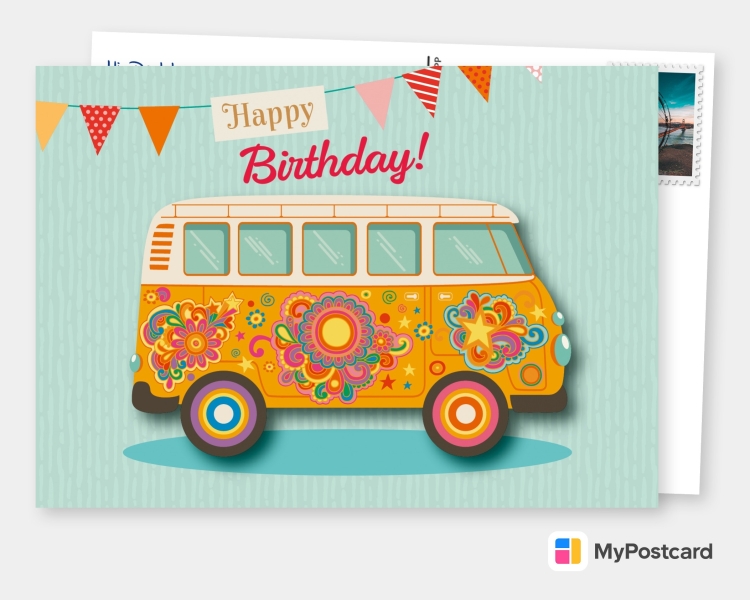Select the red polka-dot bunting flag
The width and height of the screenshot is (750, 600).
coord(99,125)
